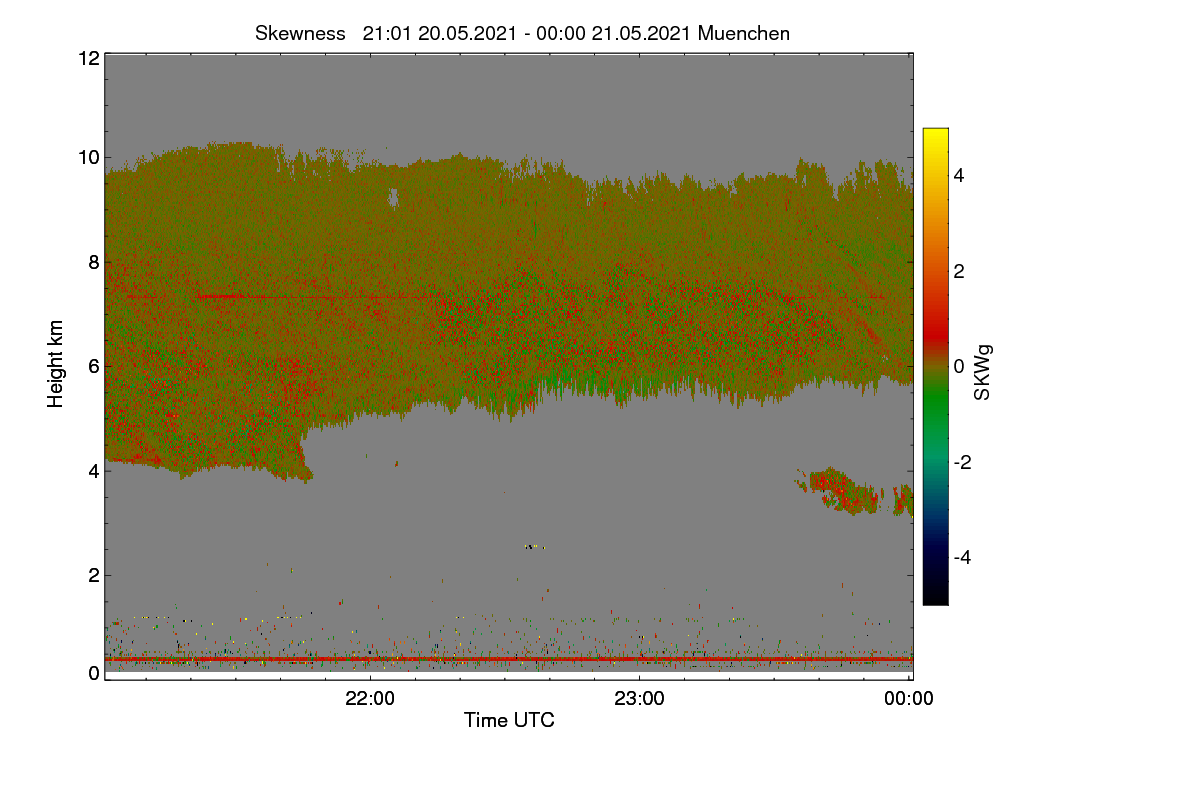Click the height axis label 4
The image size is (1200, 800).
point(93,470)
